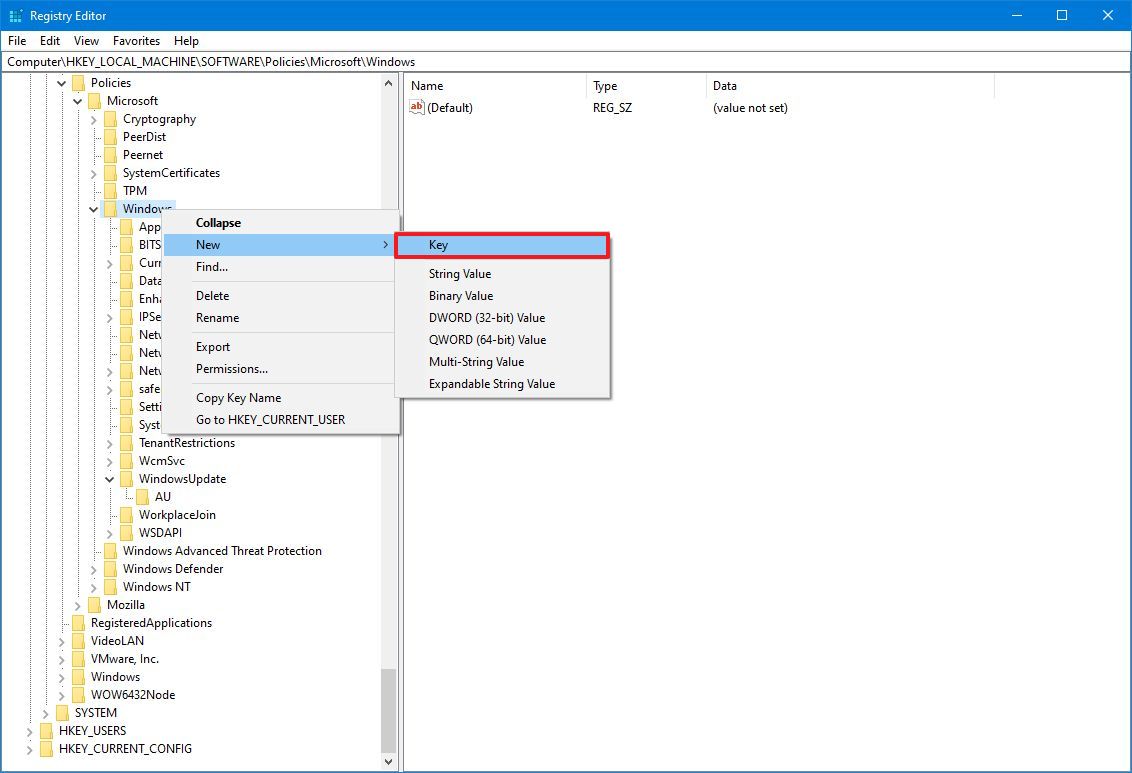Expand the SystemCertificates key
Screen dimensions: 1132x773
[x=94, y=172]
